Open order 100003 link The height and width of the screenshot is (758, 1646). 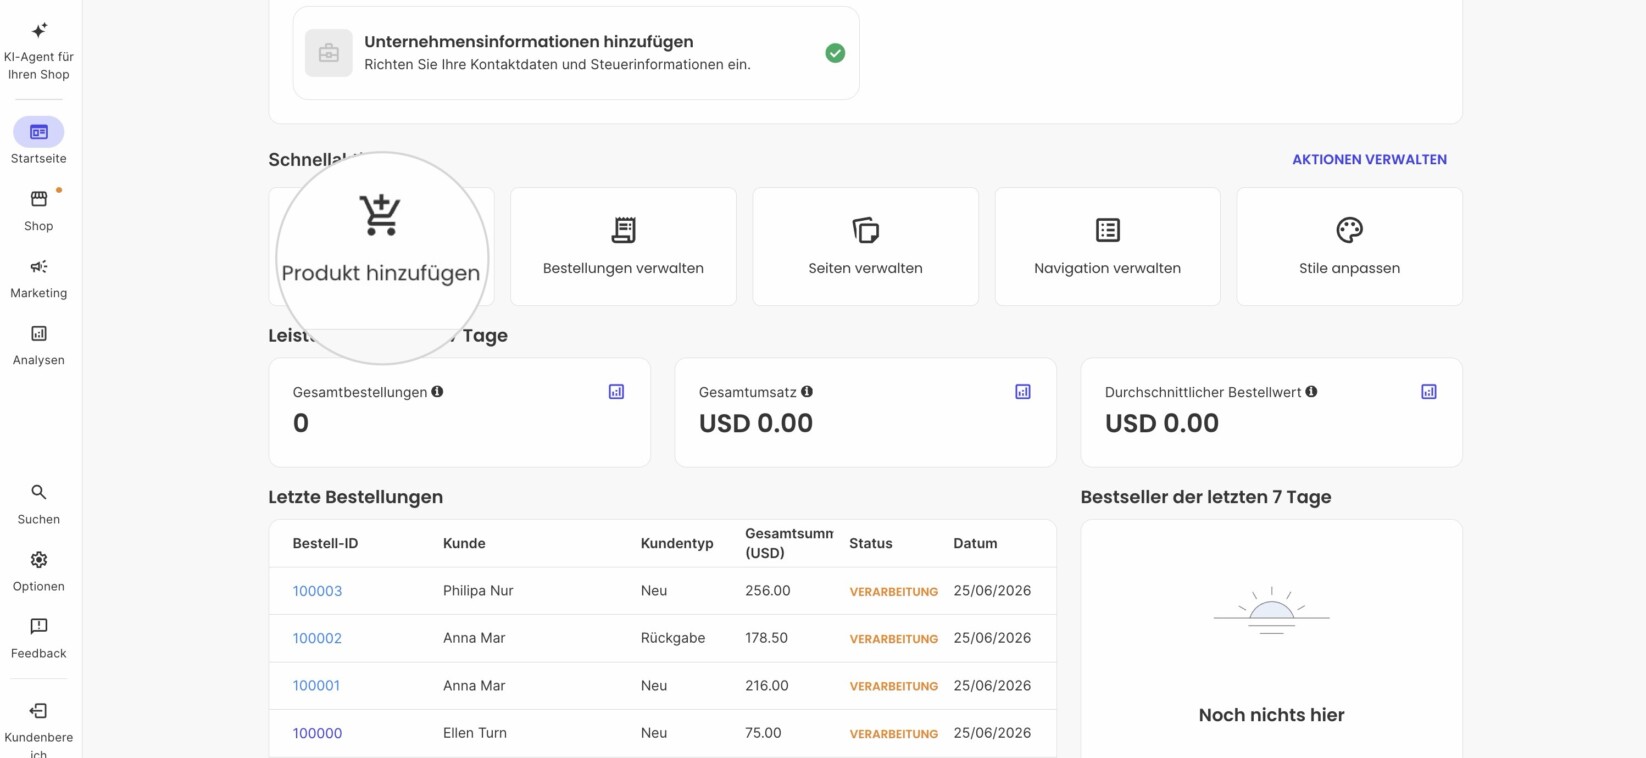(317, 591)
